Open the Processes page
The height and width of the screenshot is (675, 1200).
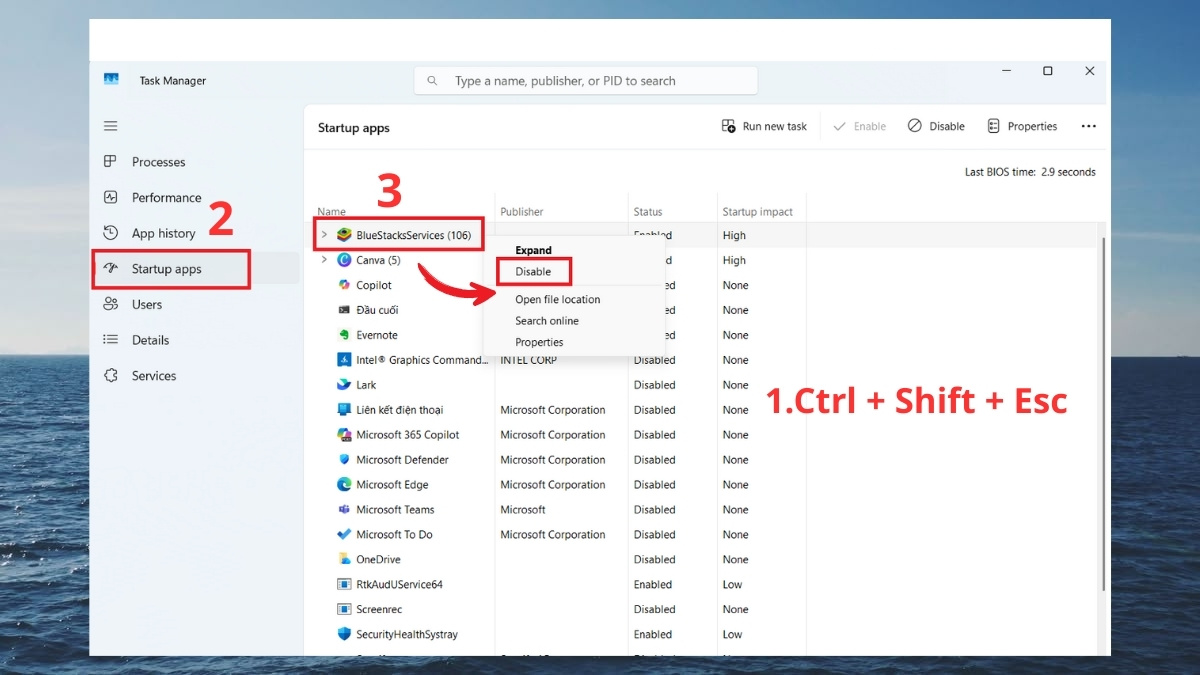tap(158, 162)
